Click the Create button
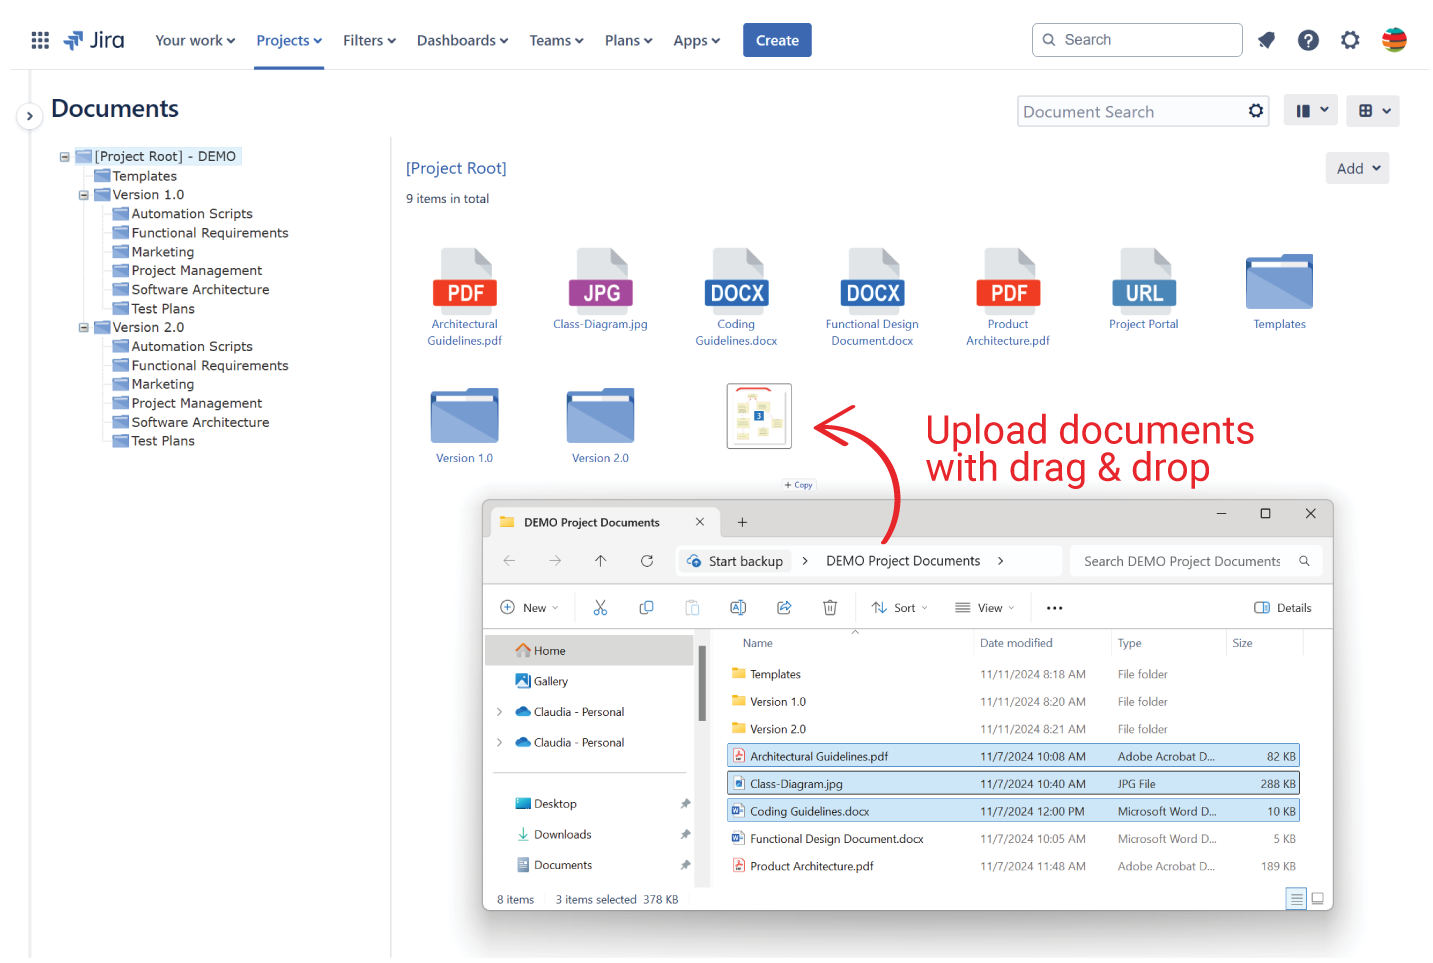The height and width of the screenshot is (963, 1433). pos(777,40)
